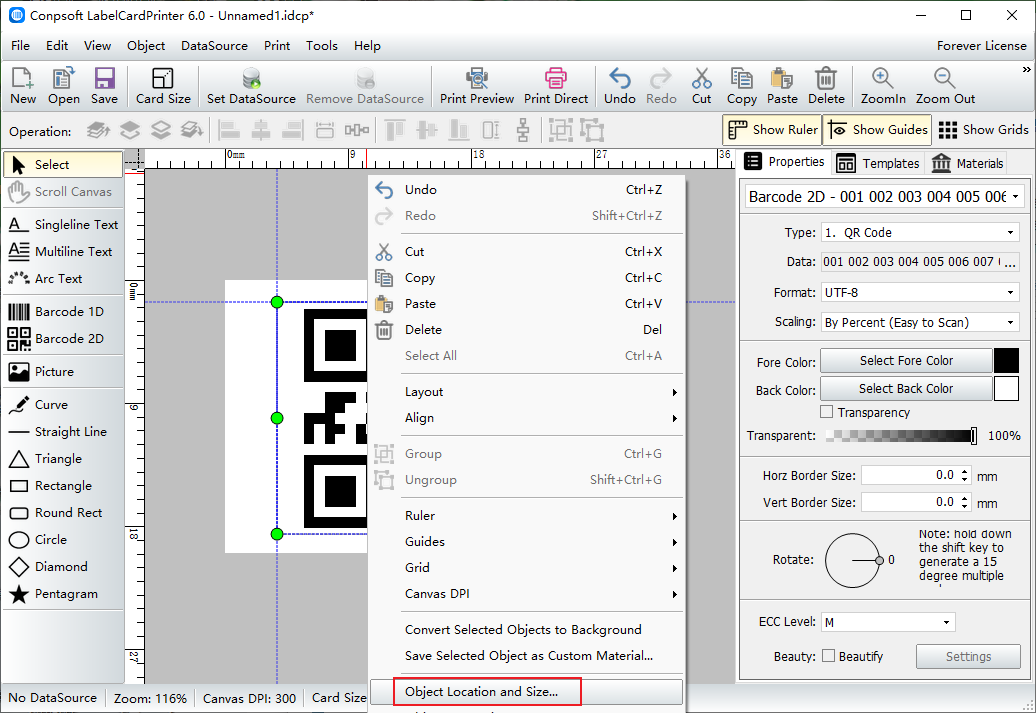
Task: Choose Object Location and Size menu item
Action: 527,692
